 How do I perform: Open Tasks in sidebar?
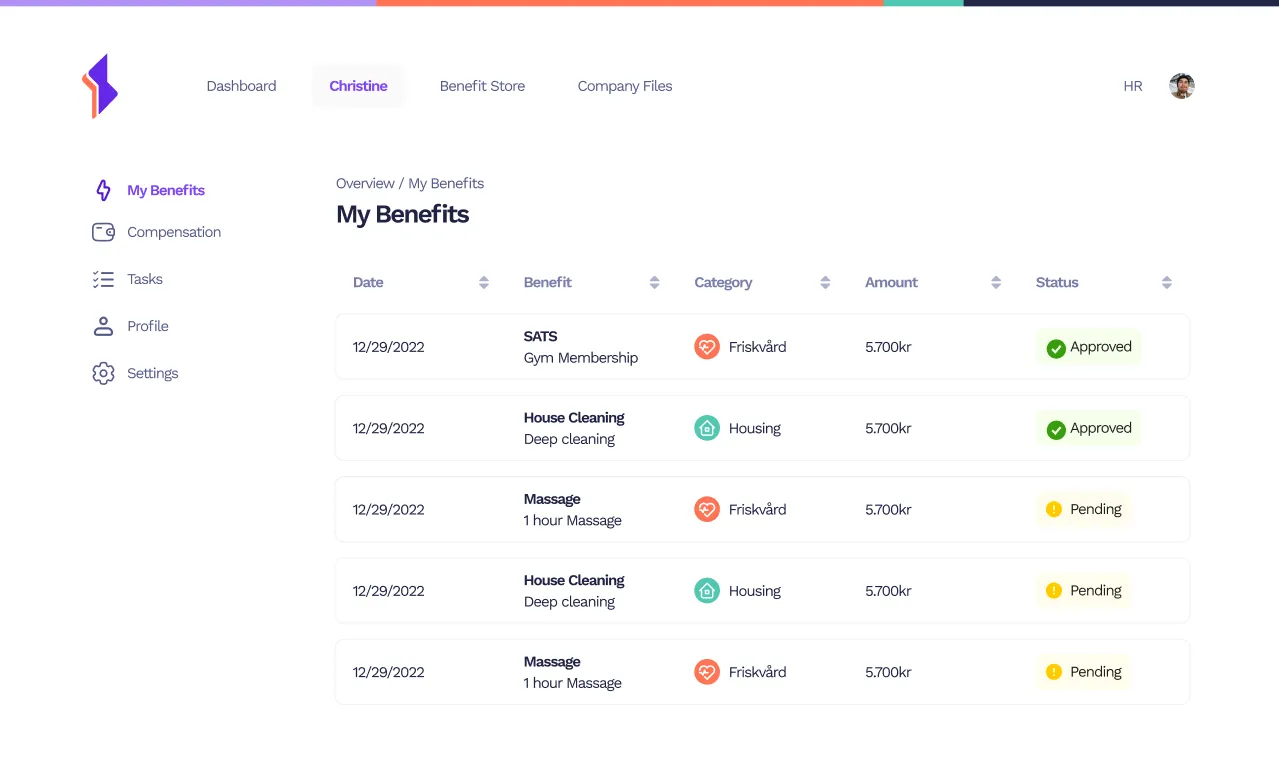pyautogui.click(x=145, y=279)
